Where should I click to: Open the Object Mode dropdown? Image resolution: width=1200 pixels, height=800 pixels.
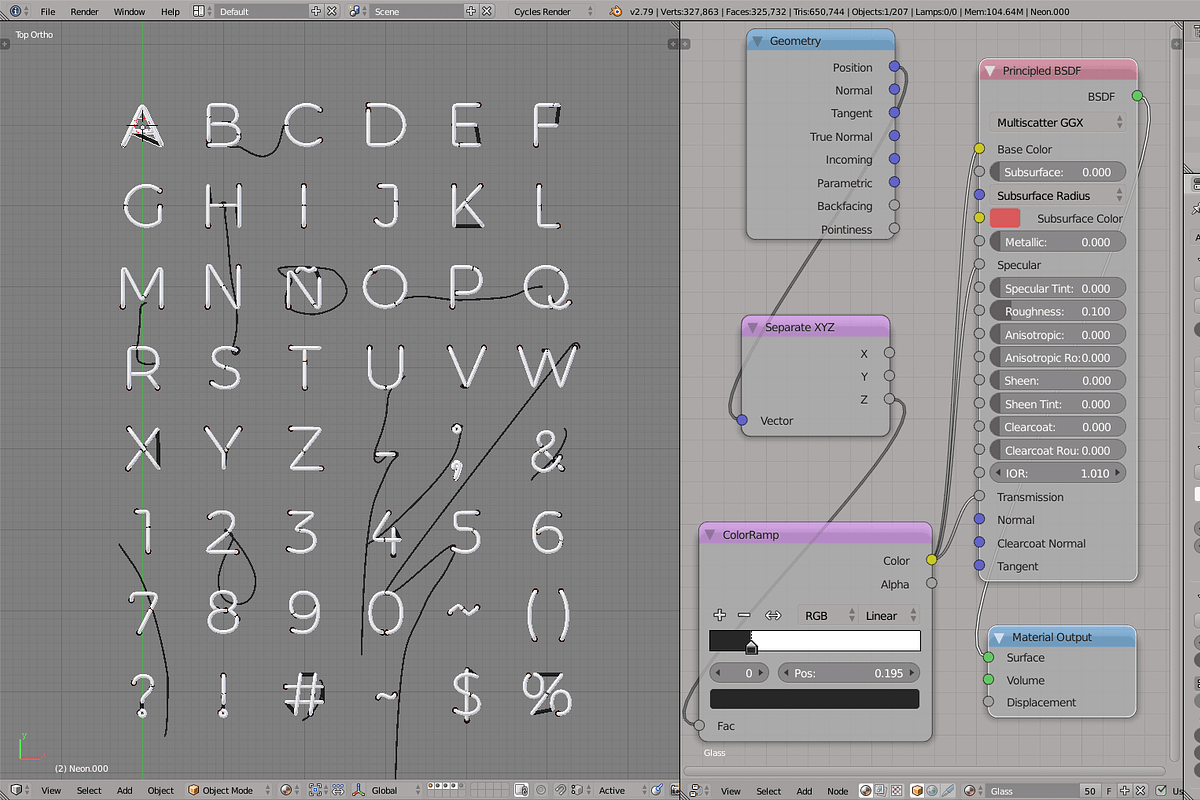point(229,790)
